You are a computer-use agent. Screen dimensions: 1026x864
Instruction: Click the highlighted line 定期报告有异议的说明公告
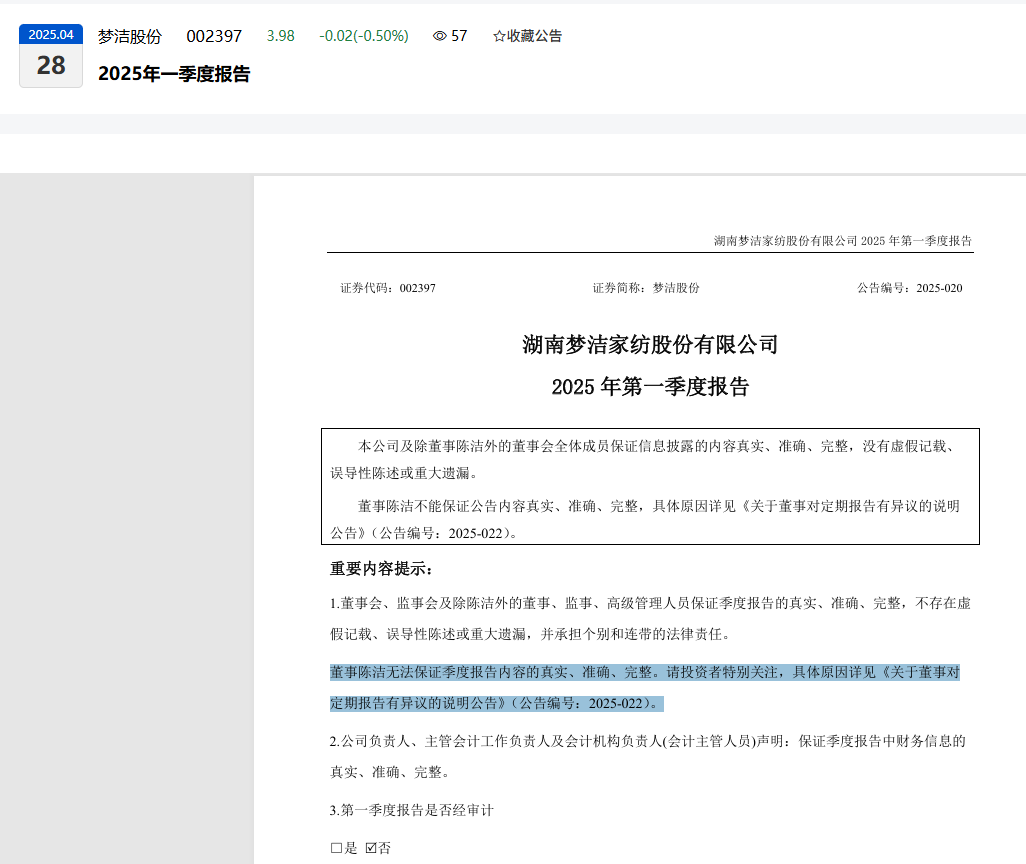pos(497,704)
